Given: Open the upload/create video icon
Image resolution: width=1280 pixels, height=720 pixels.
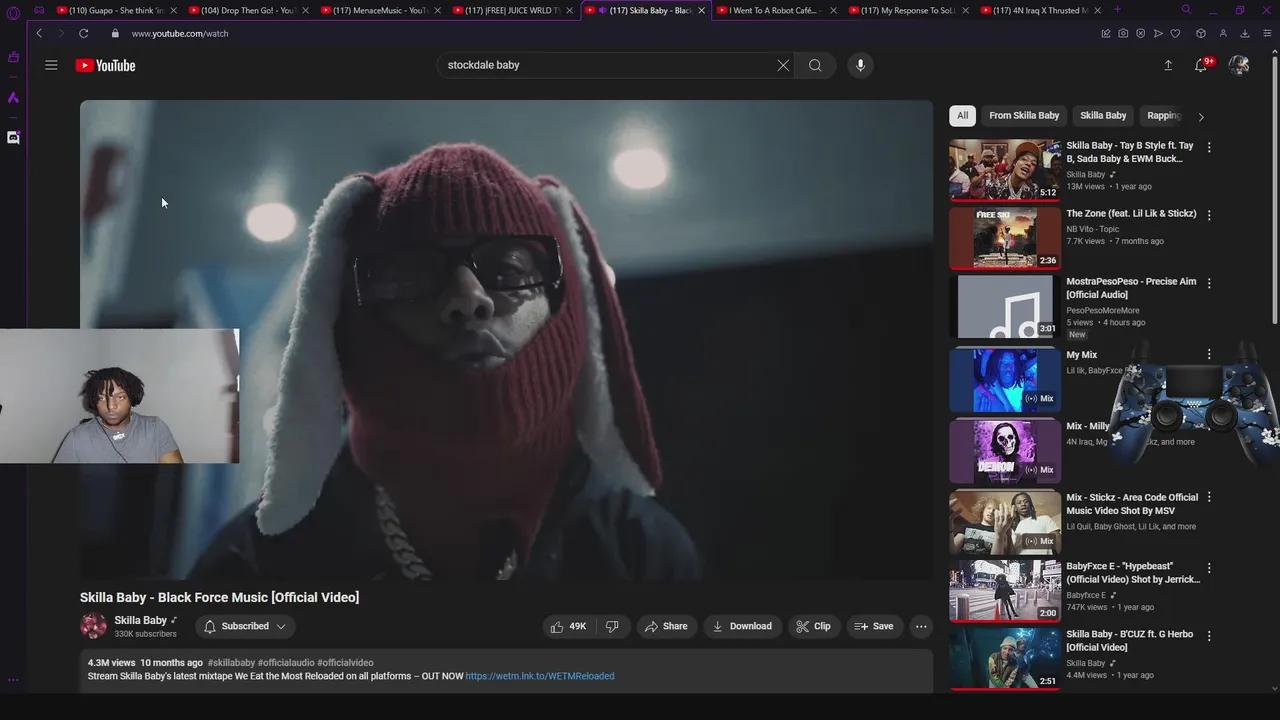Looking at the screenshot, I should [1168, 65].
